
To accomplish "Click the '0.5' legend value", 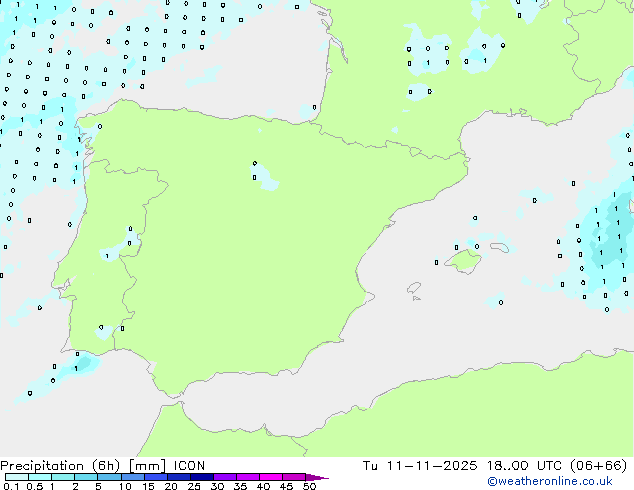I will click(x=34, y=486).
